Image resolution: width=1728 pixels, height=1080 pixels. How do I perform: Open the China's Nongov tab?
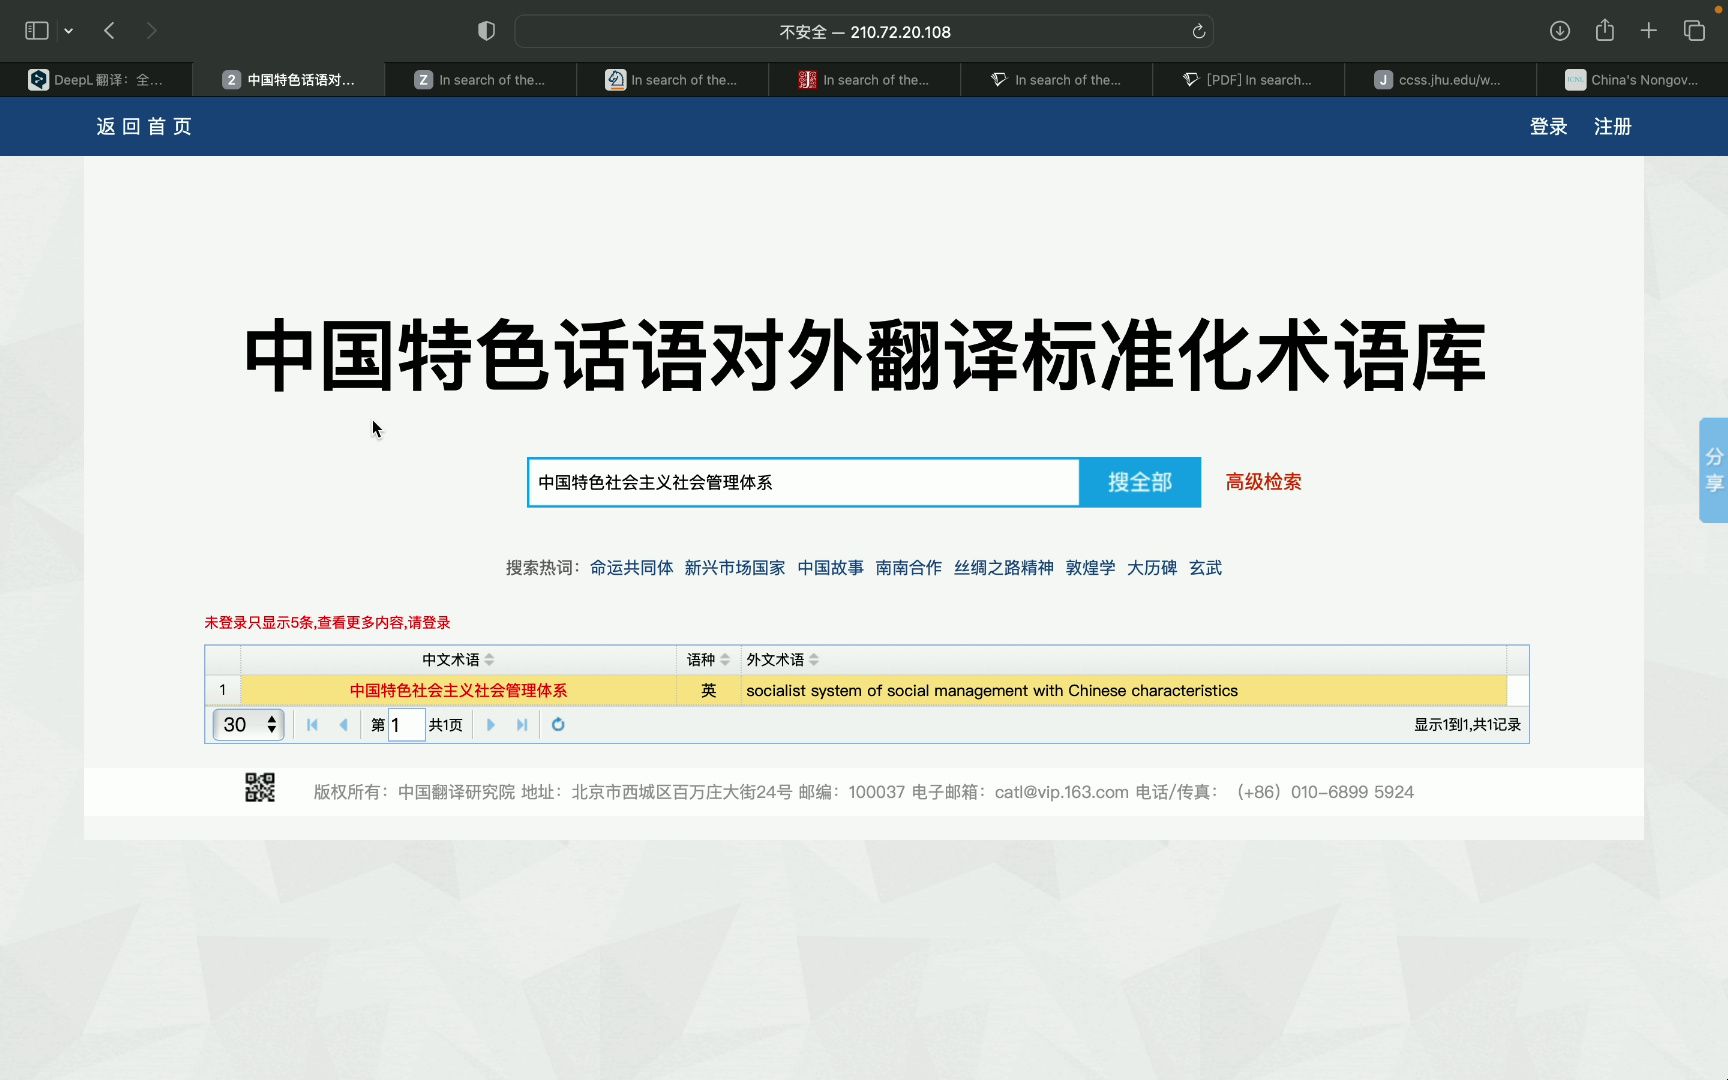(1632, 80)
